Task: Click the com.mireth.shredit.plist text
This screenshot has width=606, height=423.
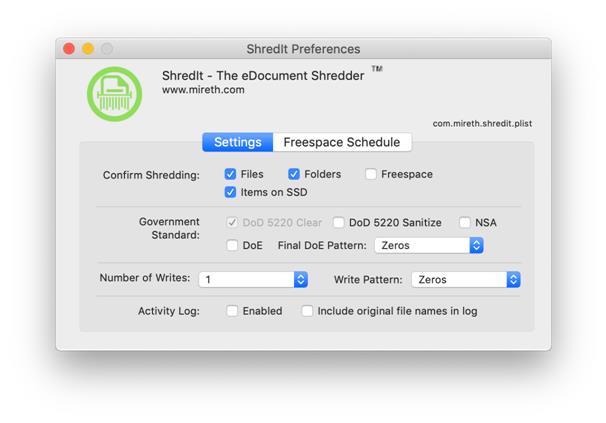Action: click(x=482, y=123)
